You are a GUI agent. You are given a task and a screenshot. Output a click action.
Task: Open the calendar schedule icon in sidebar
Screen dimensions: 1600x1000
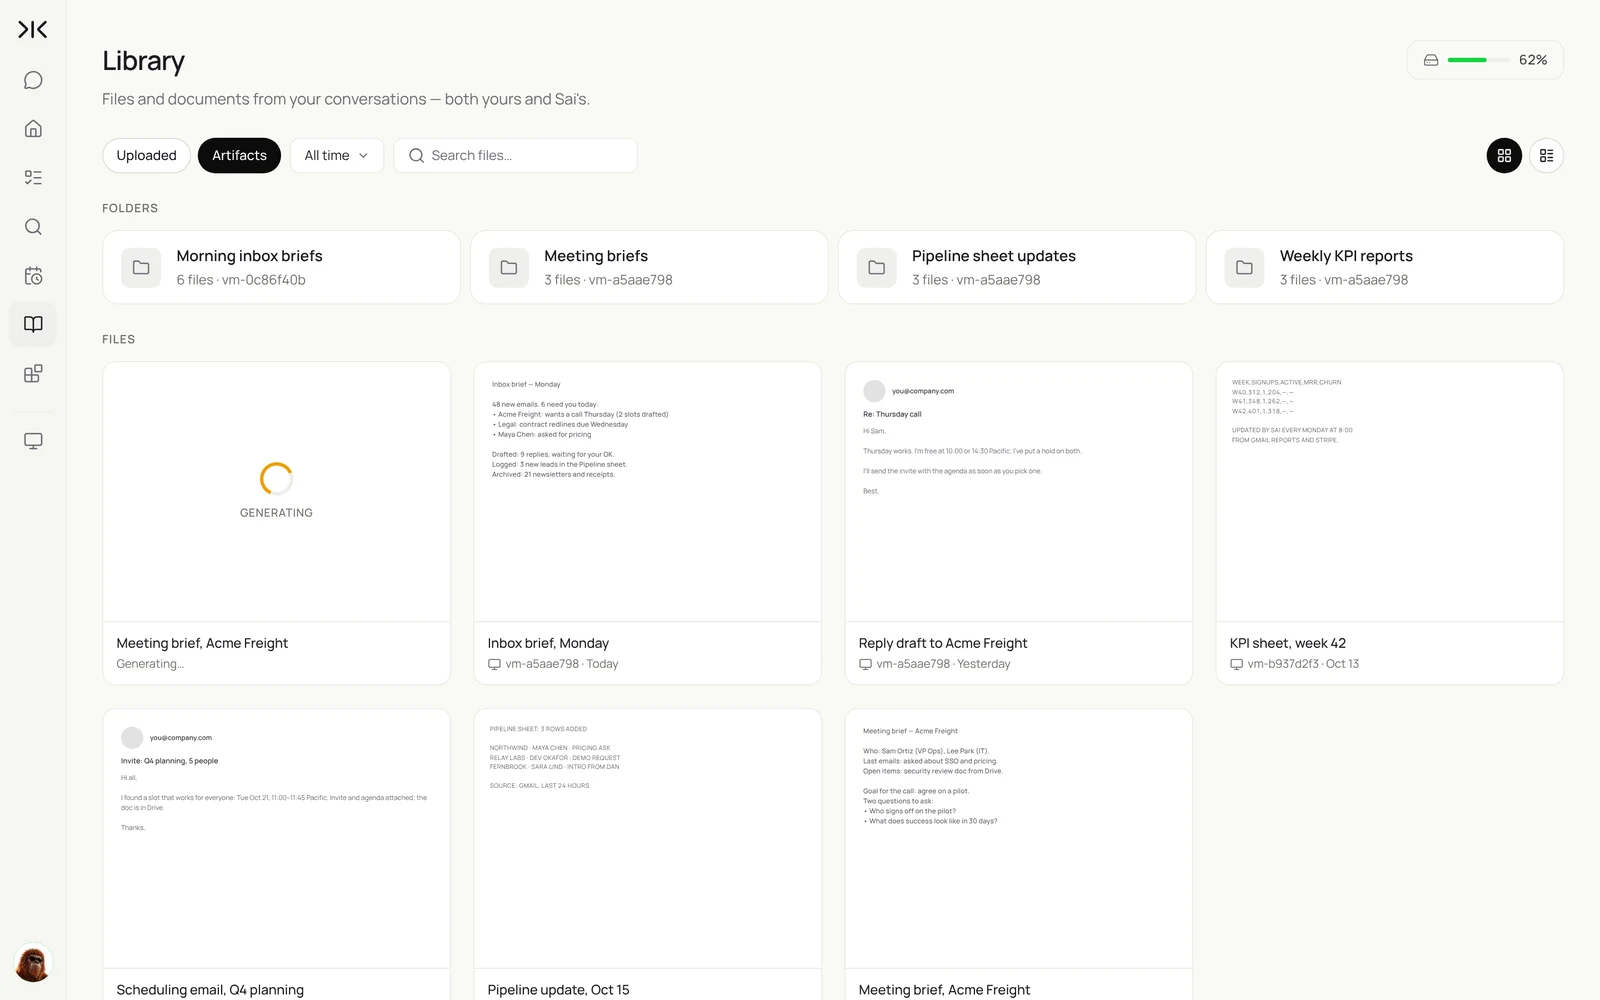point(33,276)
